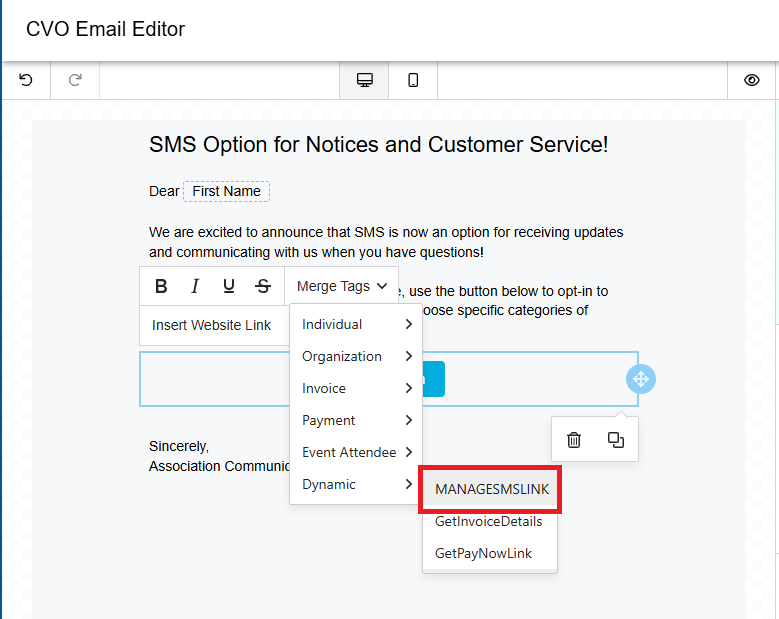Toggle italic formatting
This screenshot has width=779, height=619.
tap(195, 286)
